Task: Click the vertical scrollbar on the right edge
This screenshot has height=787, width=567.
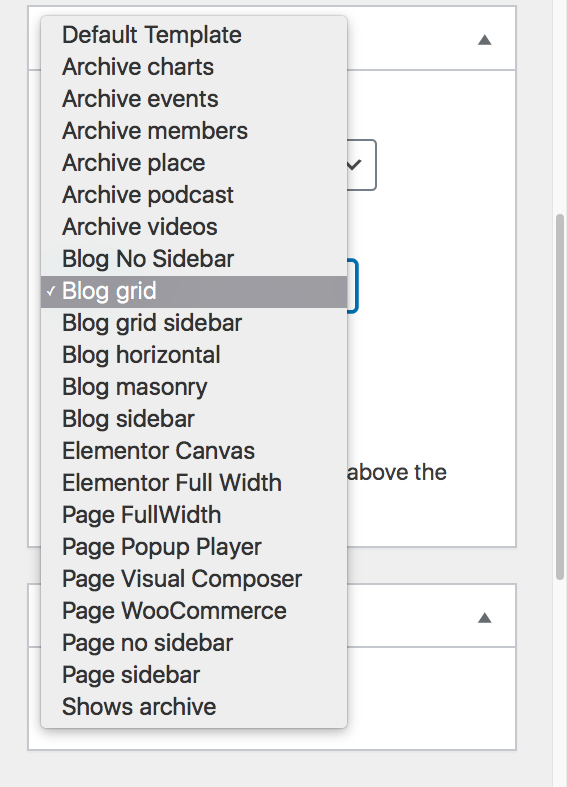Action: coord(560,397)
